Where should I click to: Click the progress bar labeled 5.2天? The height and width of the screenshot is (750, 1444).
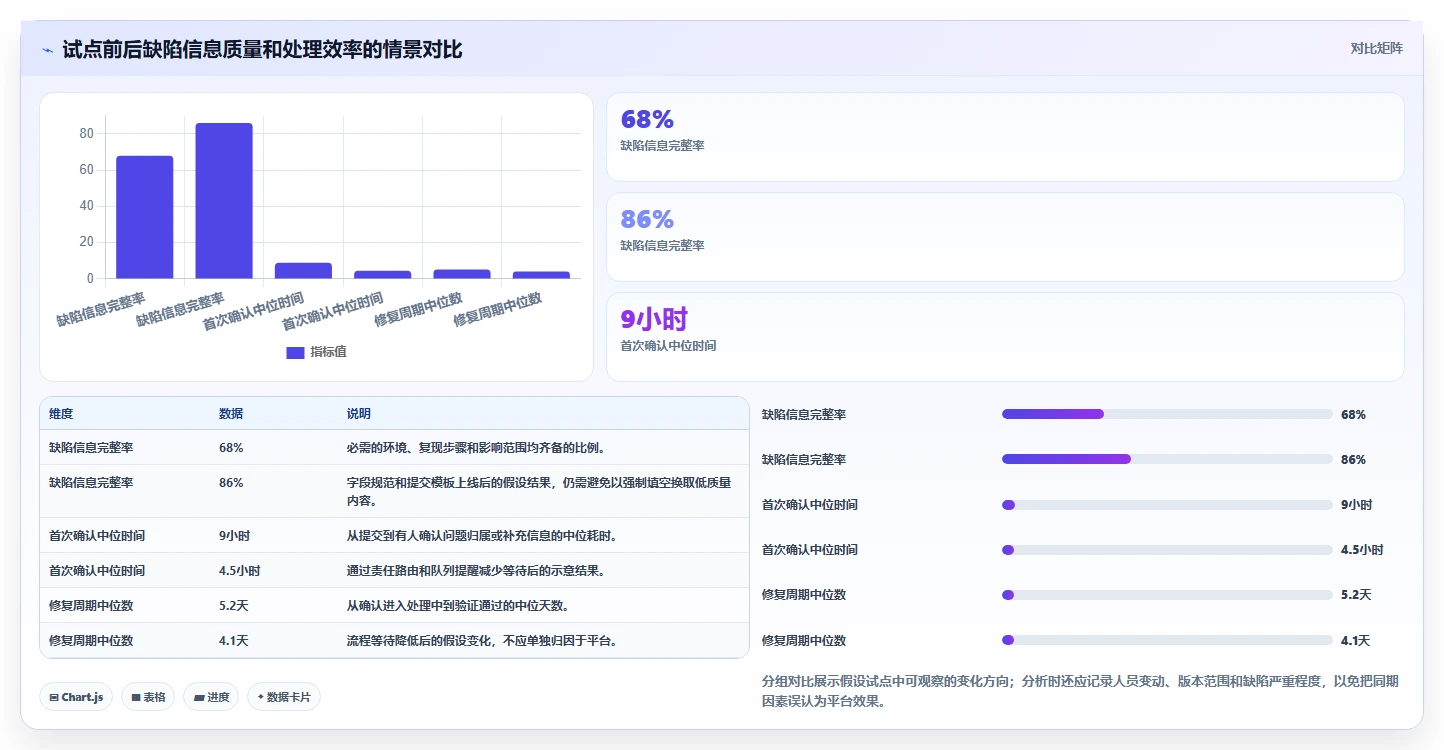pos(1167,595)
